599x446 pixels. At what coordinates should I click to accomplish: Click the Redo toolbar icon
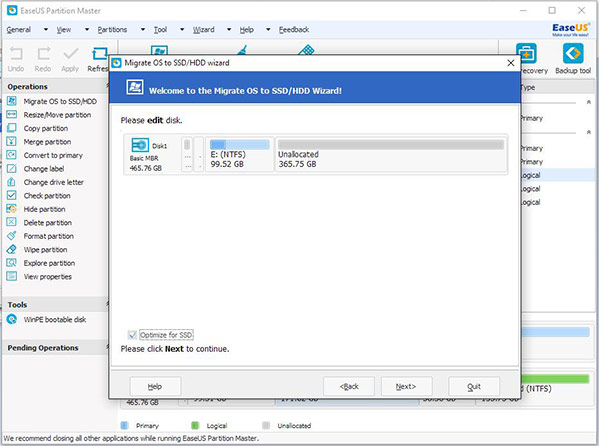(43, 54)
